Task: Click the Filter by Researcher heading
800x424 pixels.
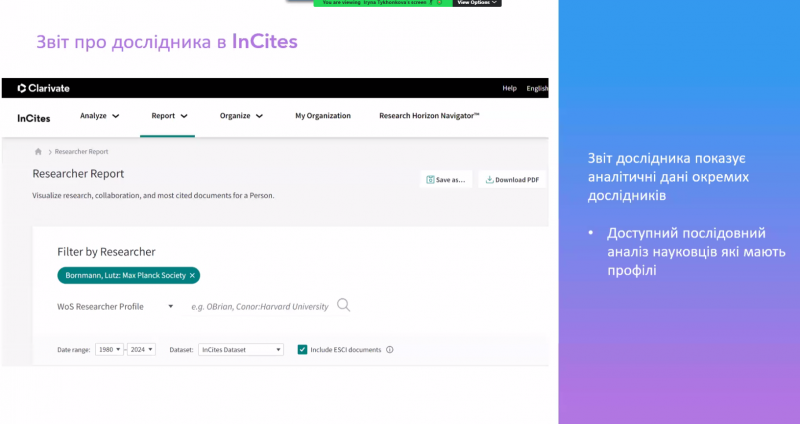Action: (106, 252)
